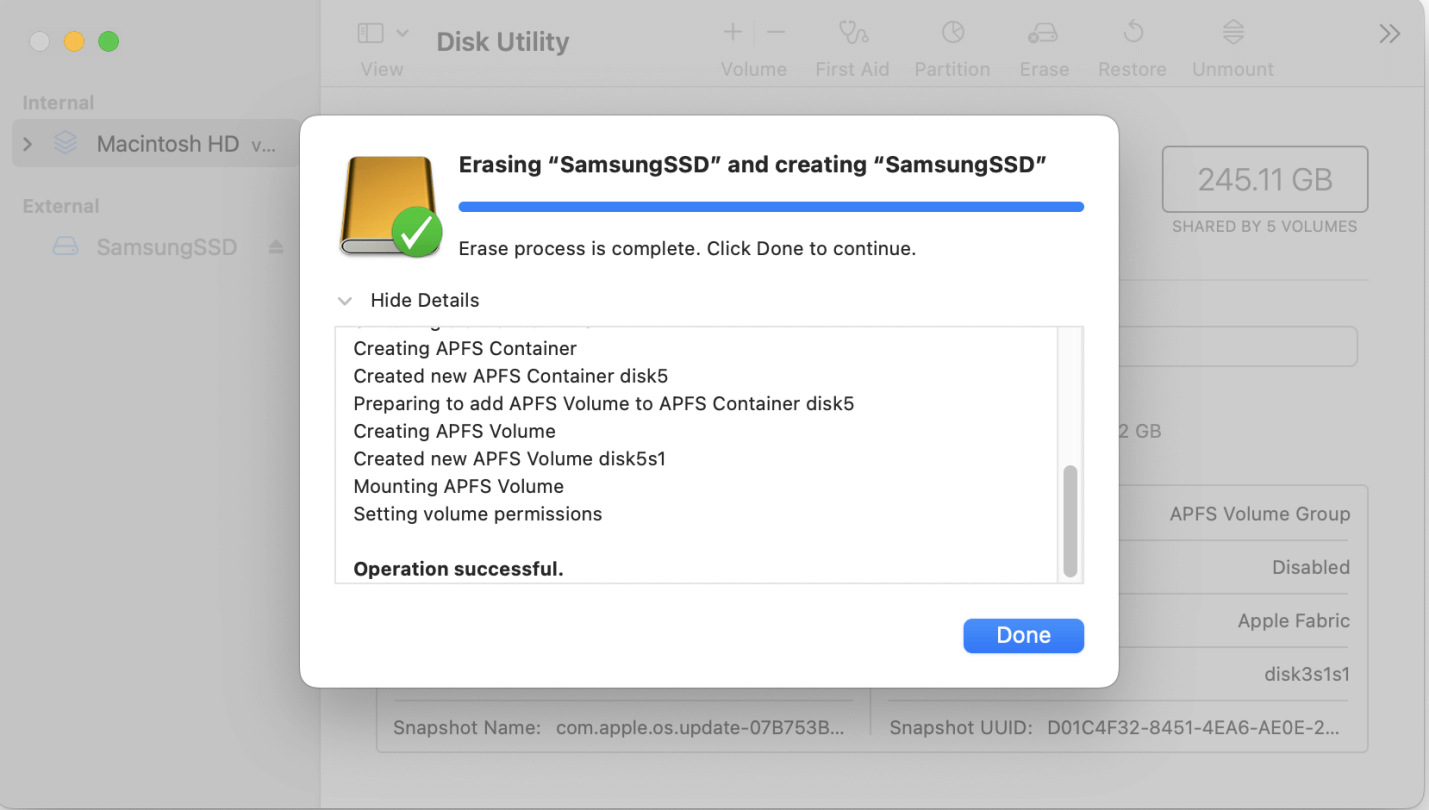The image size is (1429, 810).
Task: Click the chevron to show more toolbar items
Action: (x=1389, y=33)
